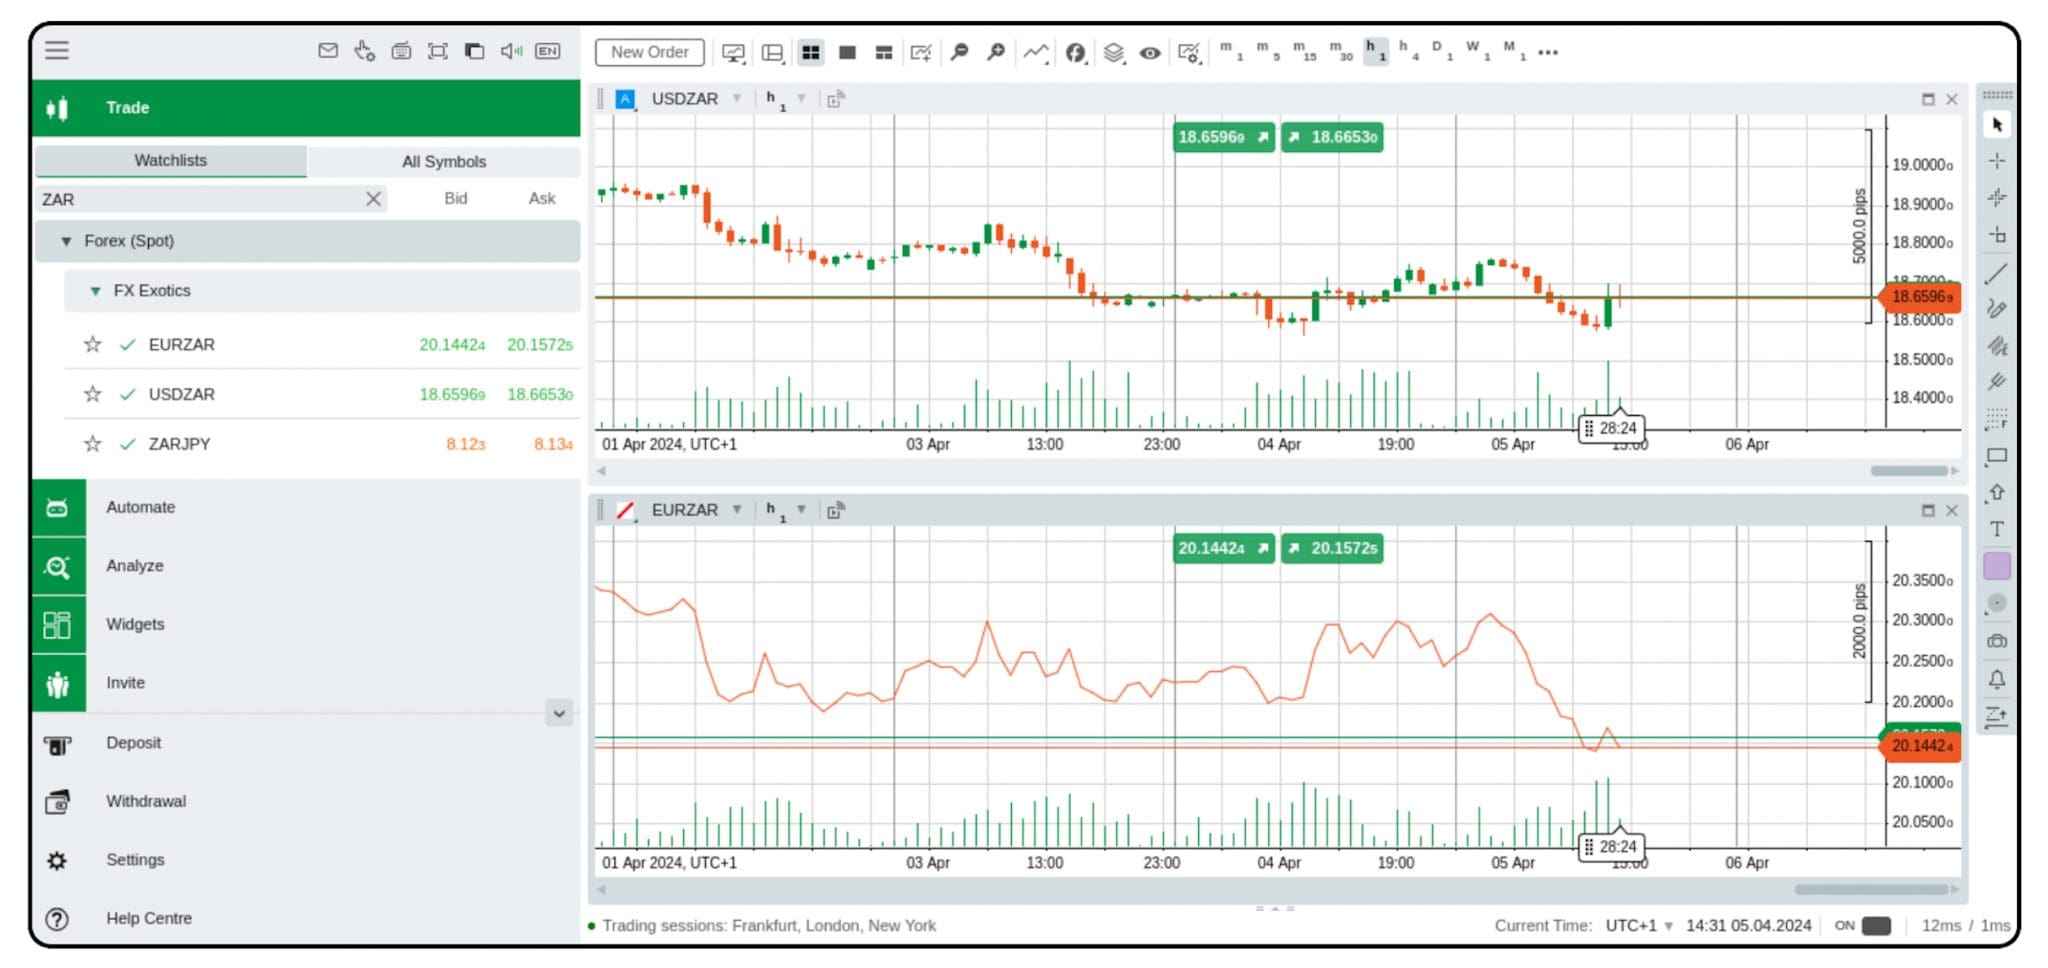Image resolution: width=2048 pixels, height=968 pixels.
Task: Open new chart monitor icon in toolbar
Action: (734, 53)
